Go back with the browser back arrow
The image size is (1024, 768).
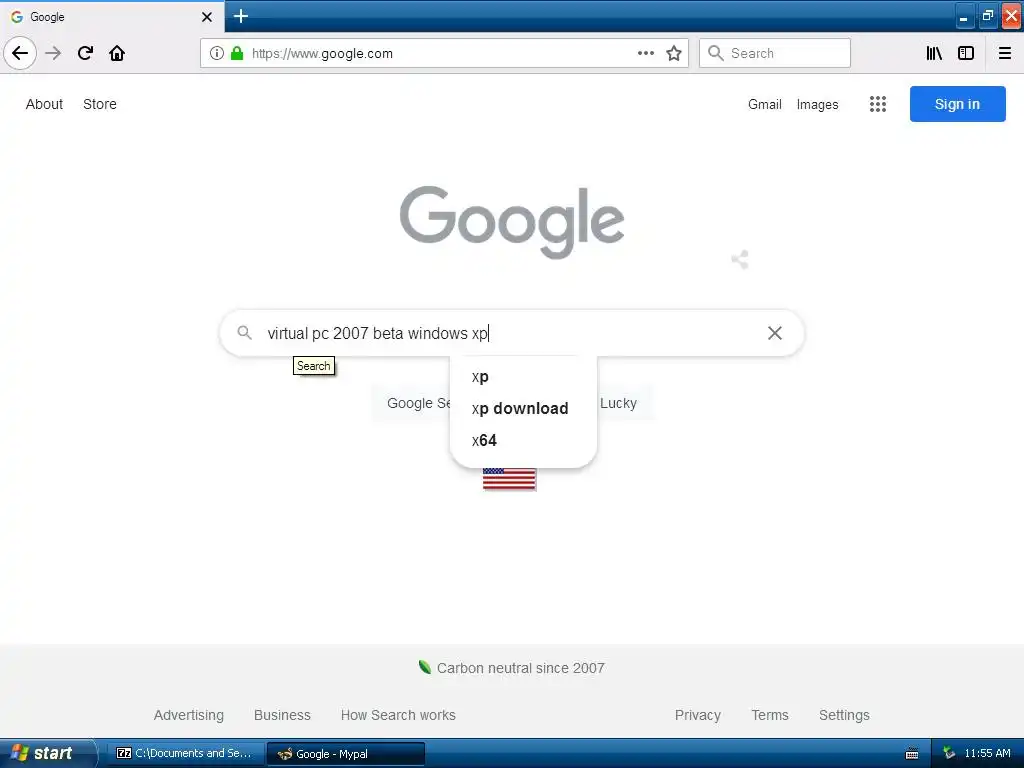tap(20, 53)
